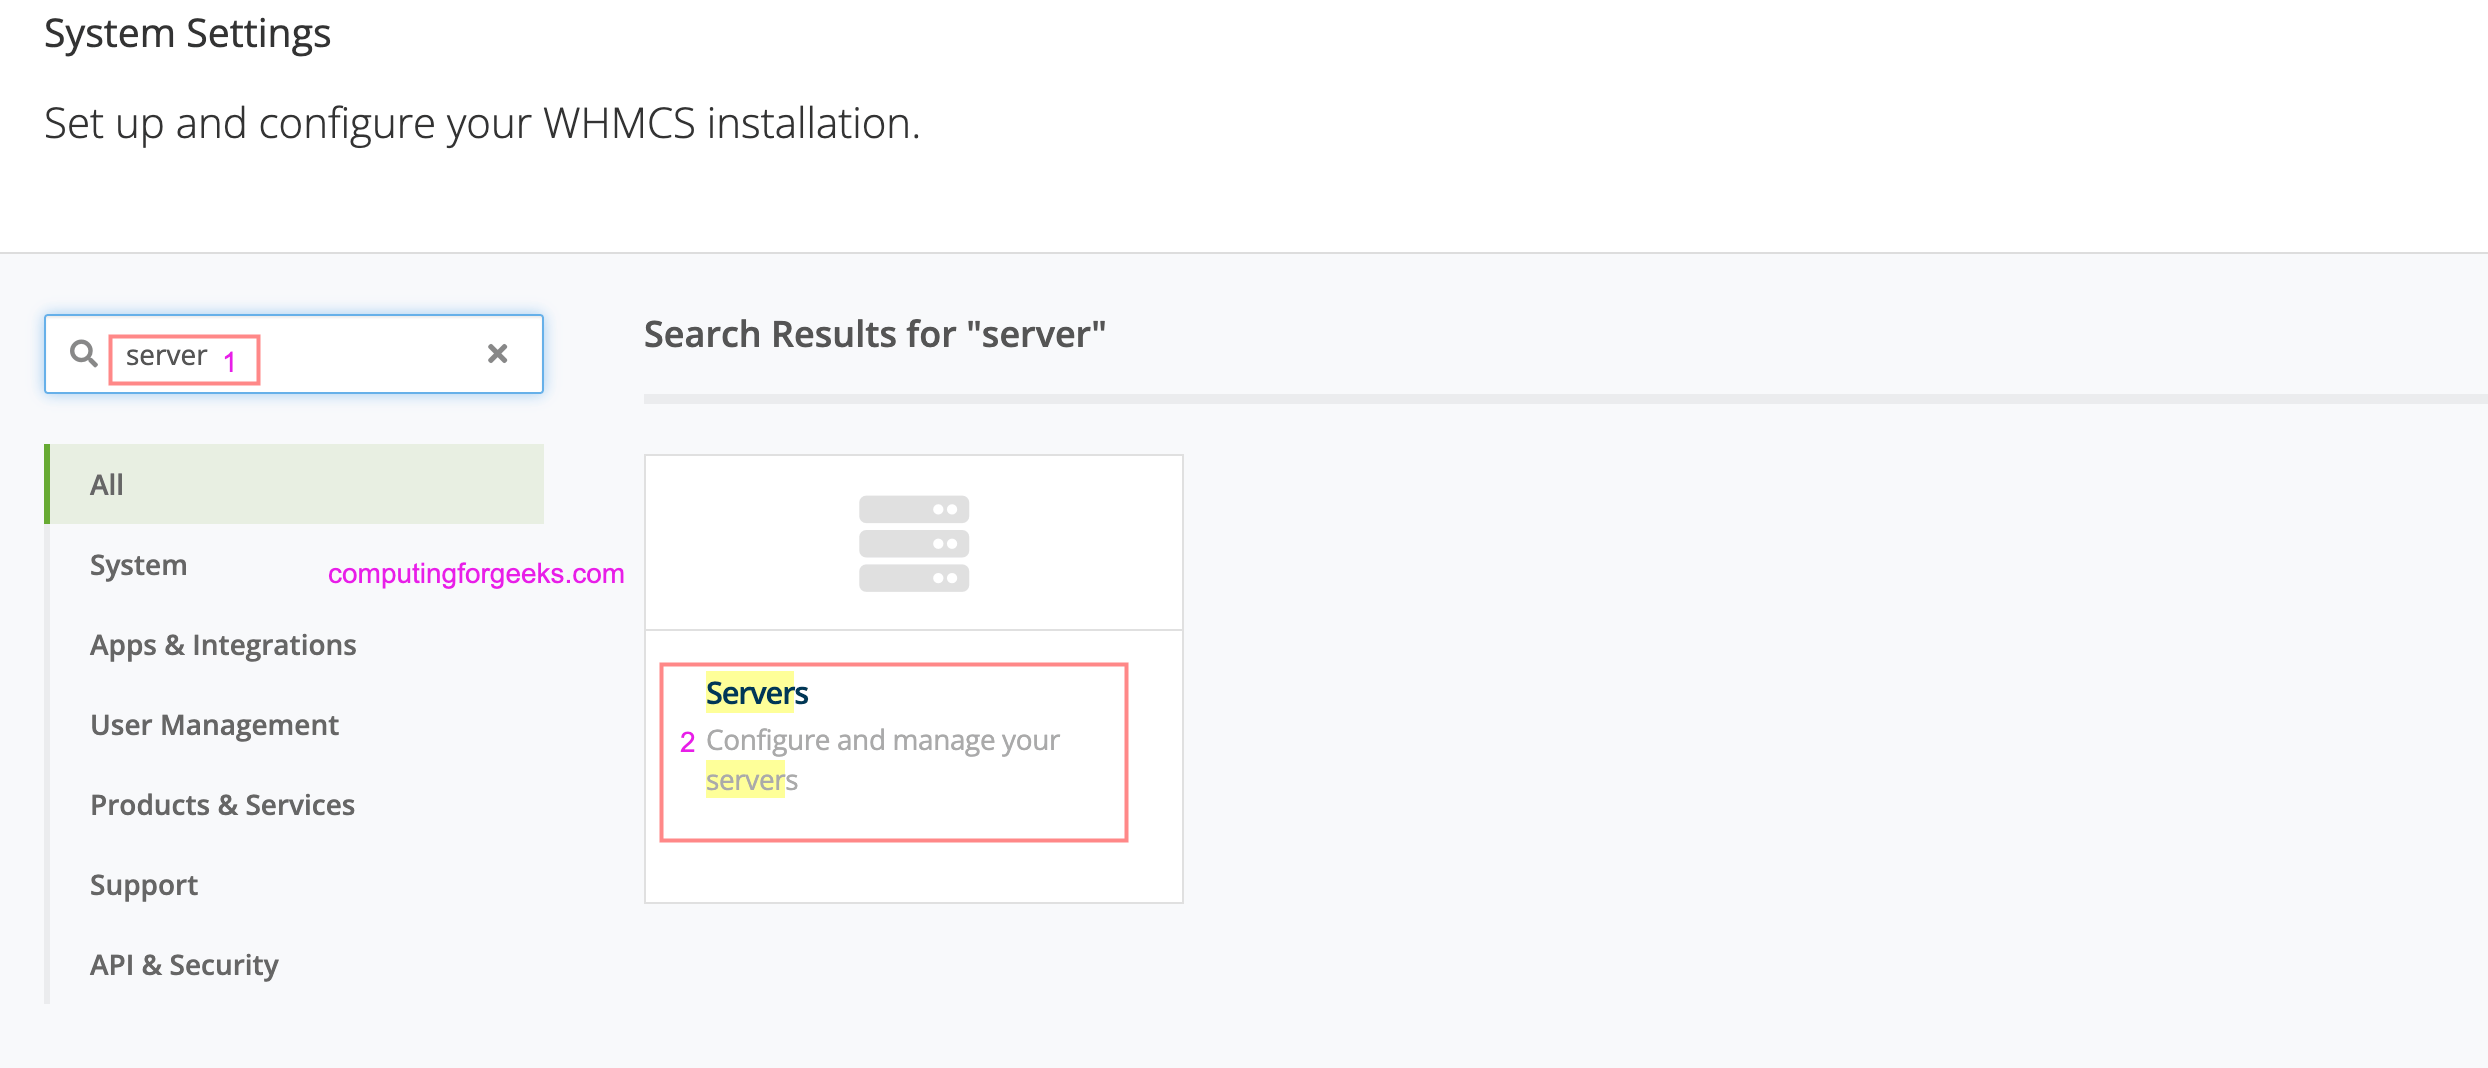Open the Products & Services category
The height and width of the screenshot is (1068, 2488).
(x=222, y=805)
